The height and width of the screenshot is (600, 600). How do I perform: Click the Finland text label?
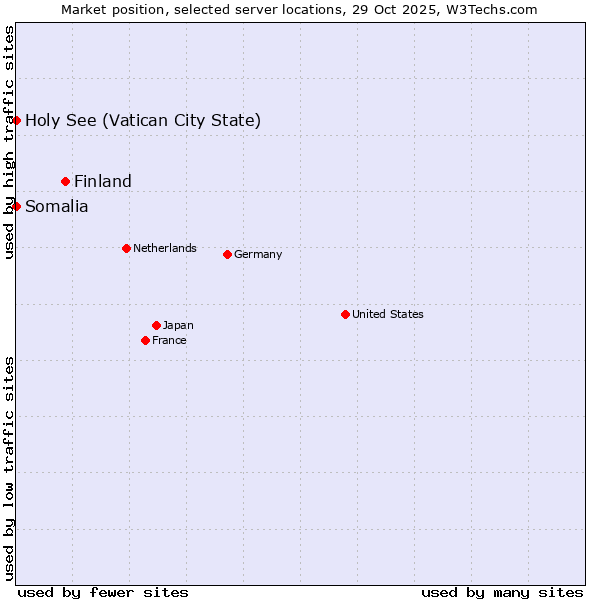point(103,181)
